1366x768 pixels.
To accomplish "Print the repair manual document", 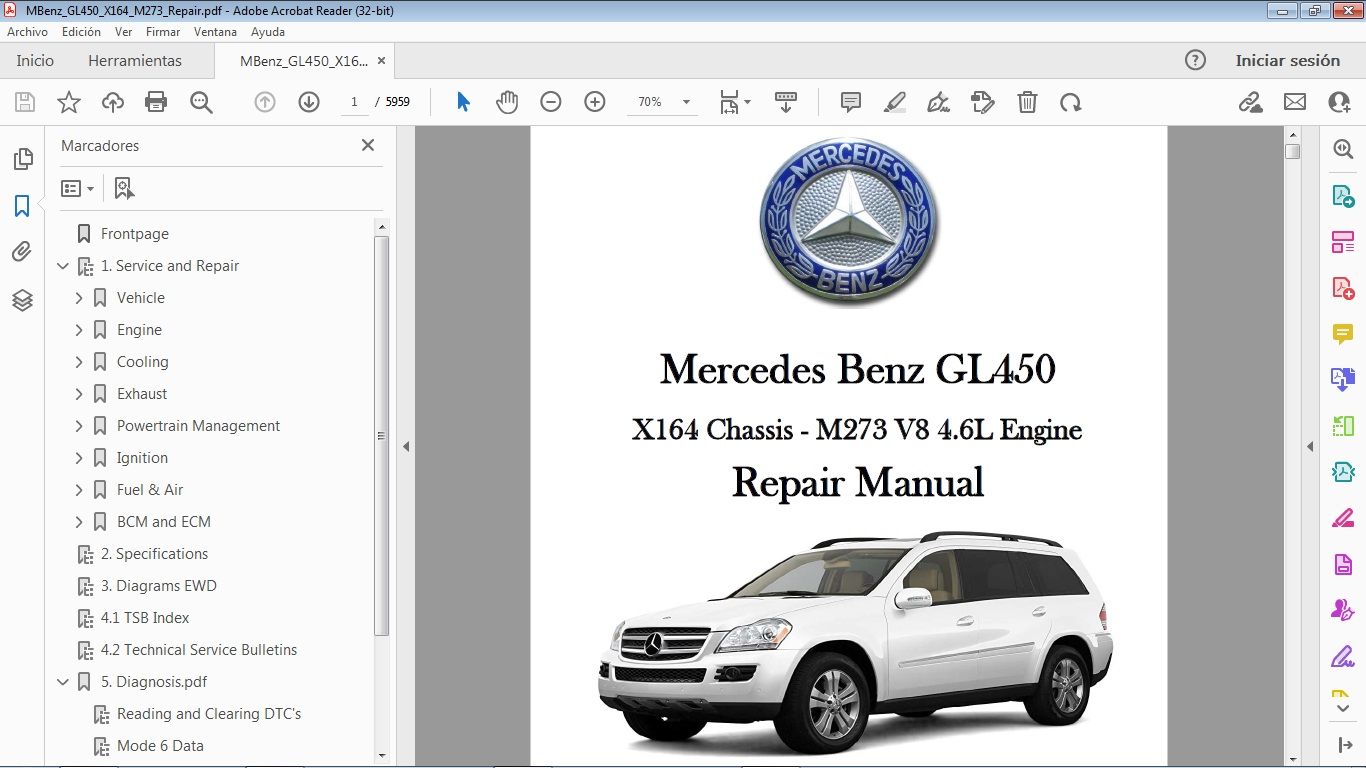I will point(156,101).
